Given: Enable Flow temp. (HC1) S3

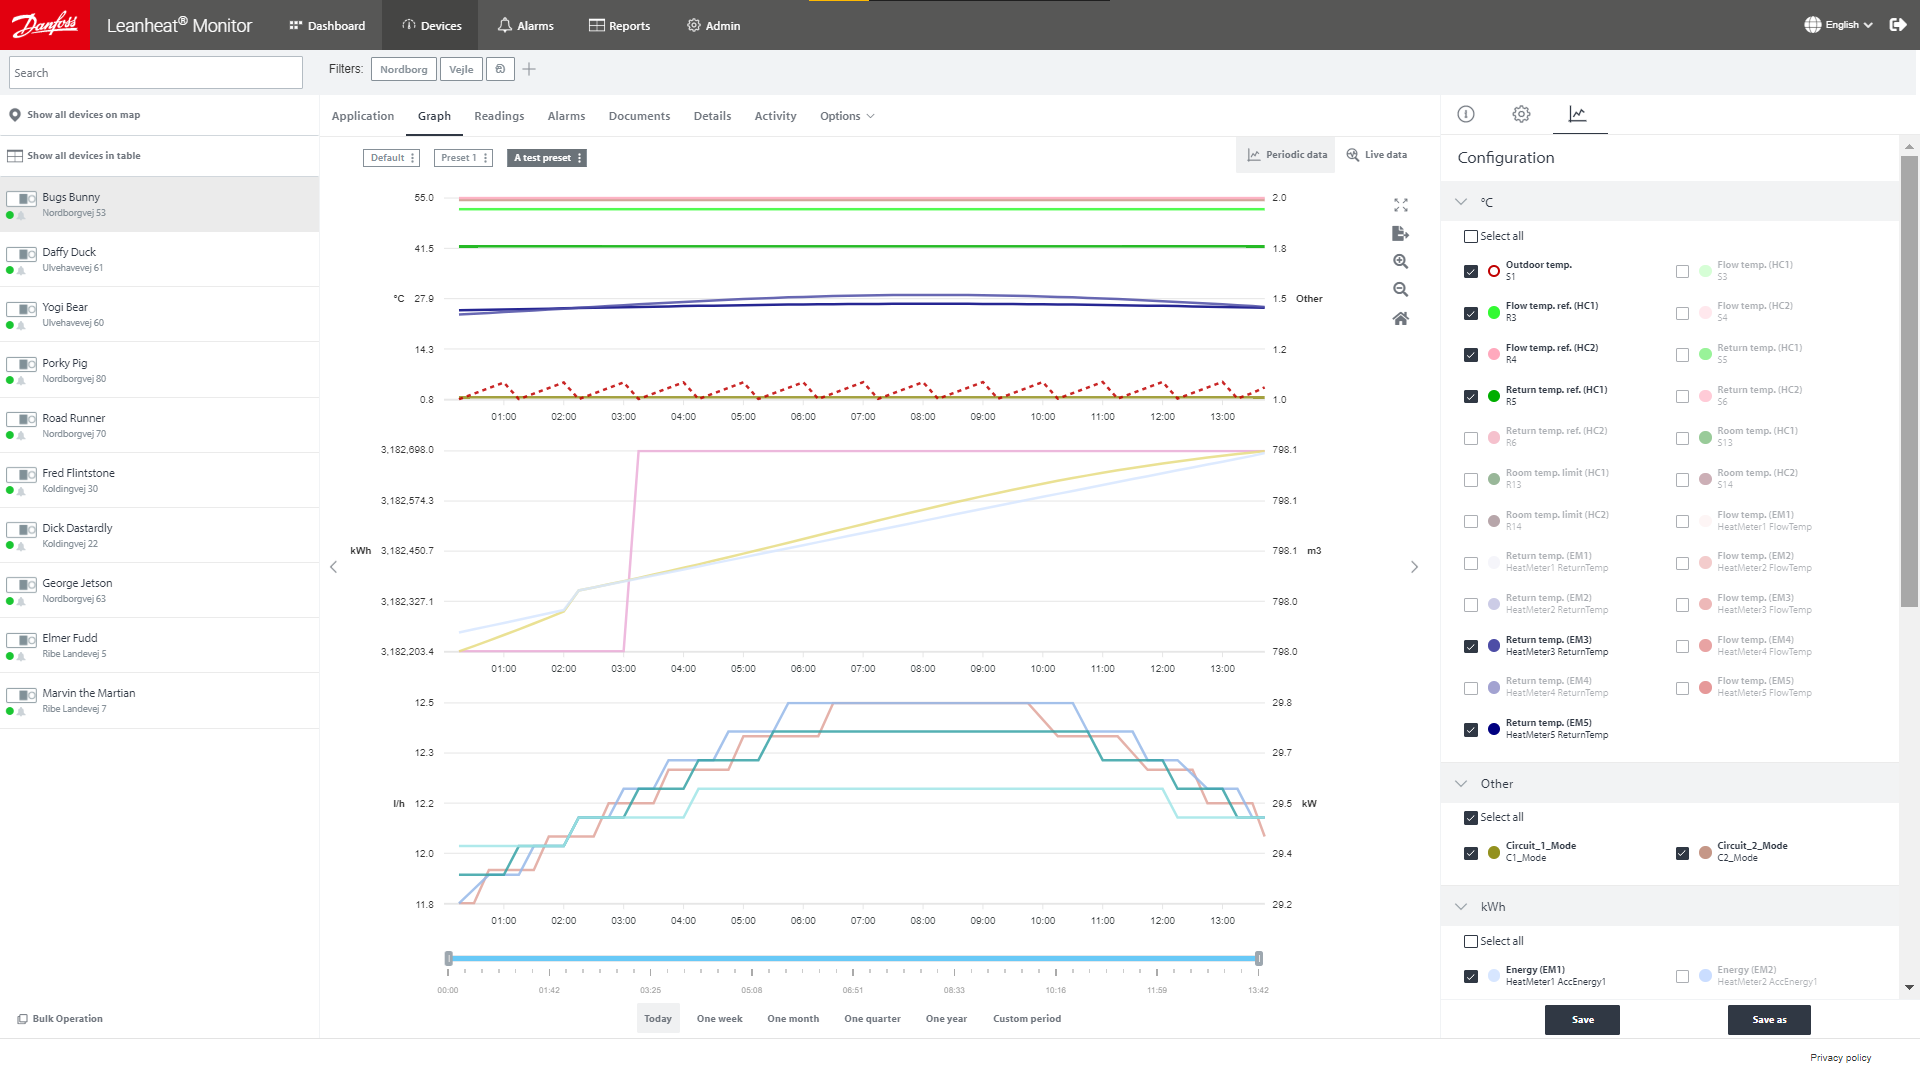Looking at the screenshot, I should (x=1681, y=271).
